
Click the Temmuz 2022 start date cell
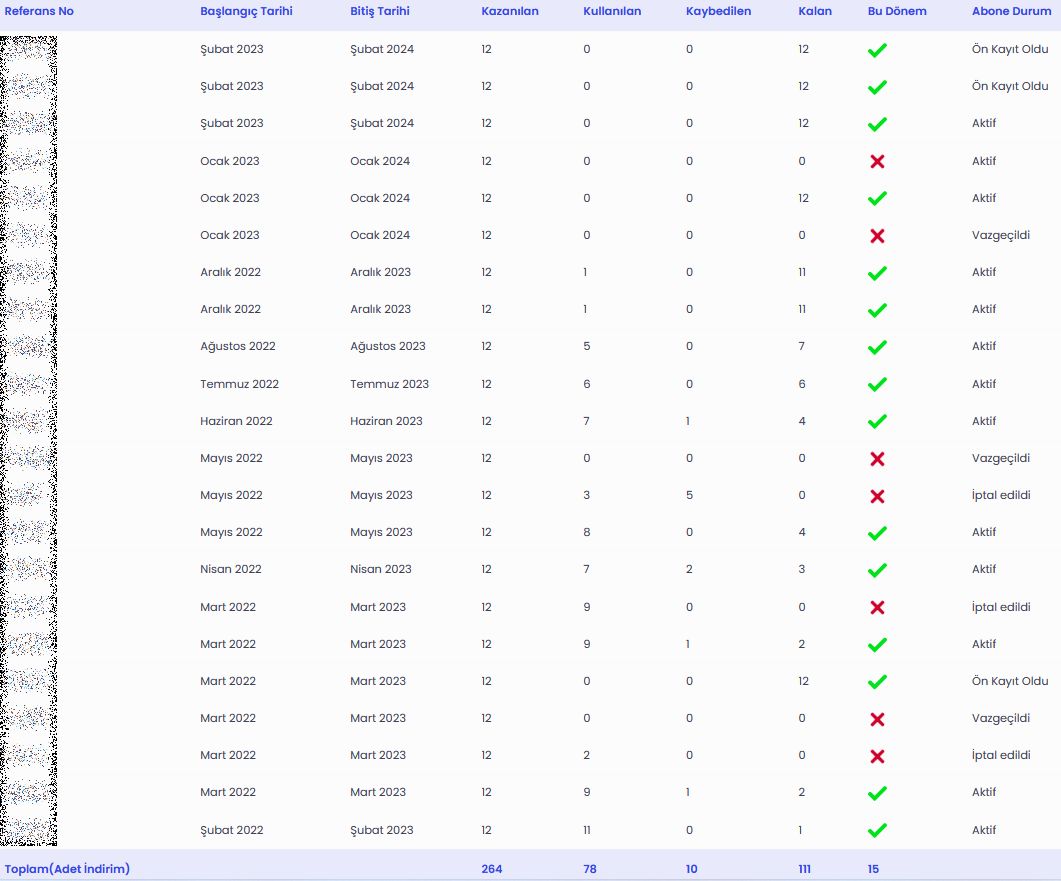(x=239, y=384)
